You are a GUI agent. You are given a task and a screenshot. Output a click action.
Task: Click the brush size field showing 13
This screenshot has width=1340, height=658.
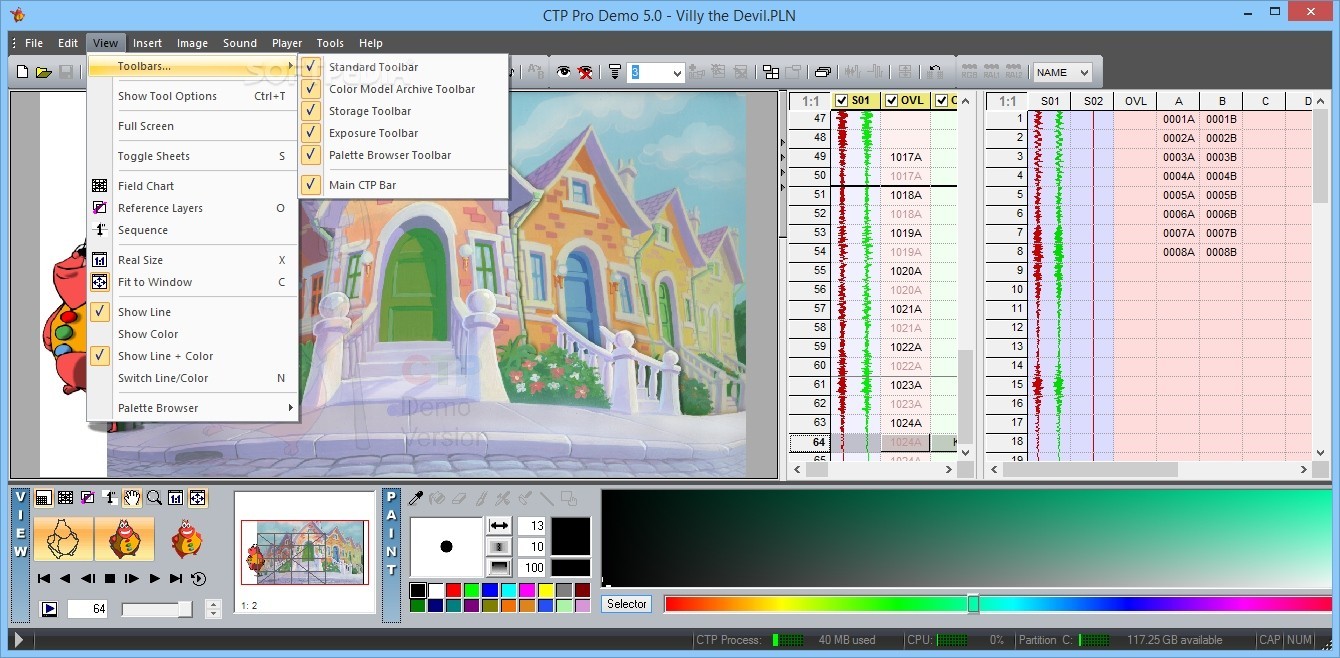[x=532, y=525]
